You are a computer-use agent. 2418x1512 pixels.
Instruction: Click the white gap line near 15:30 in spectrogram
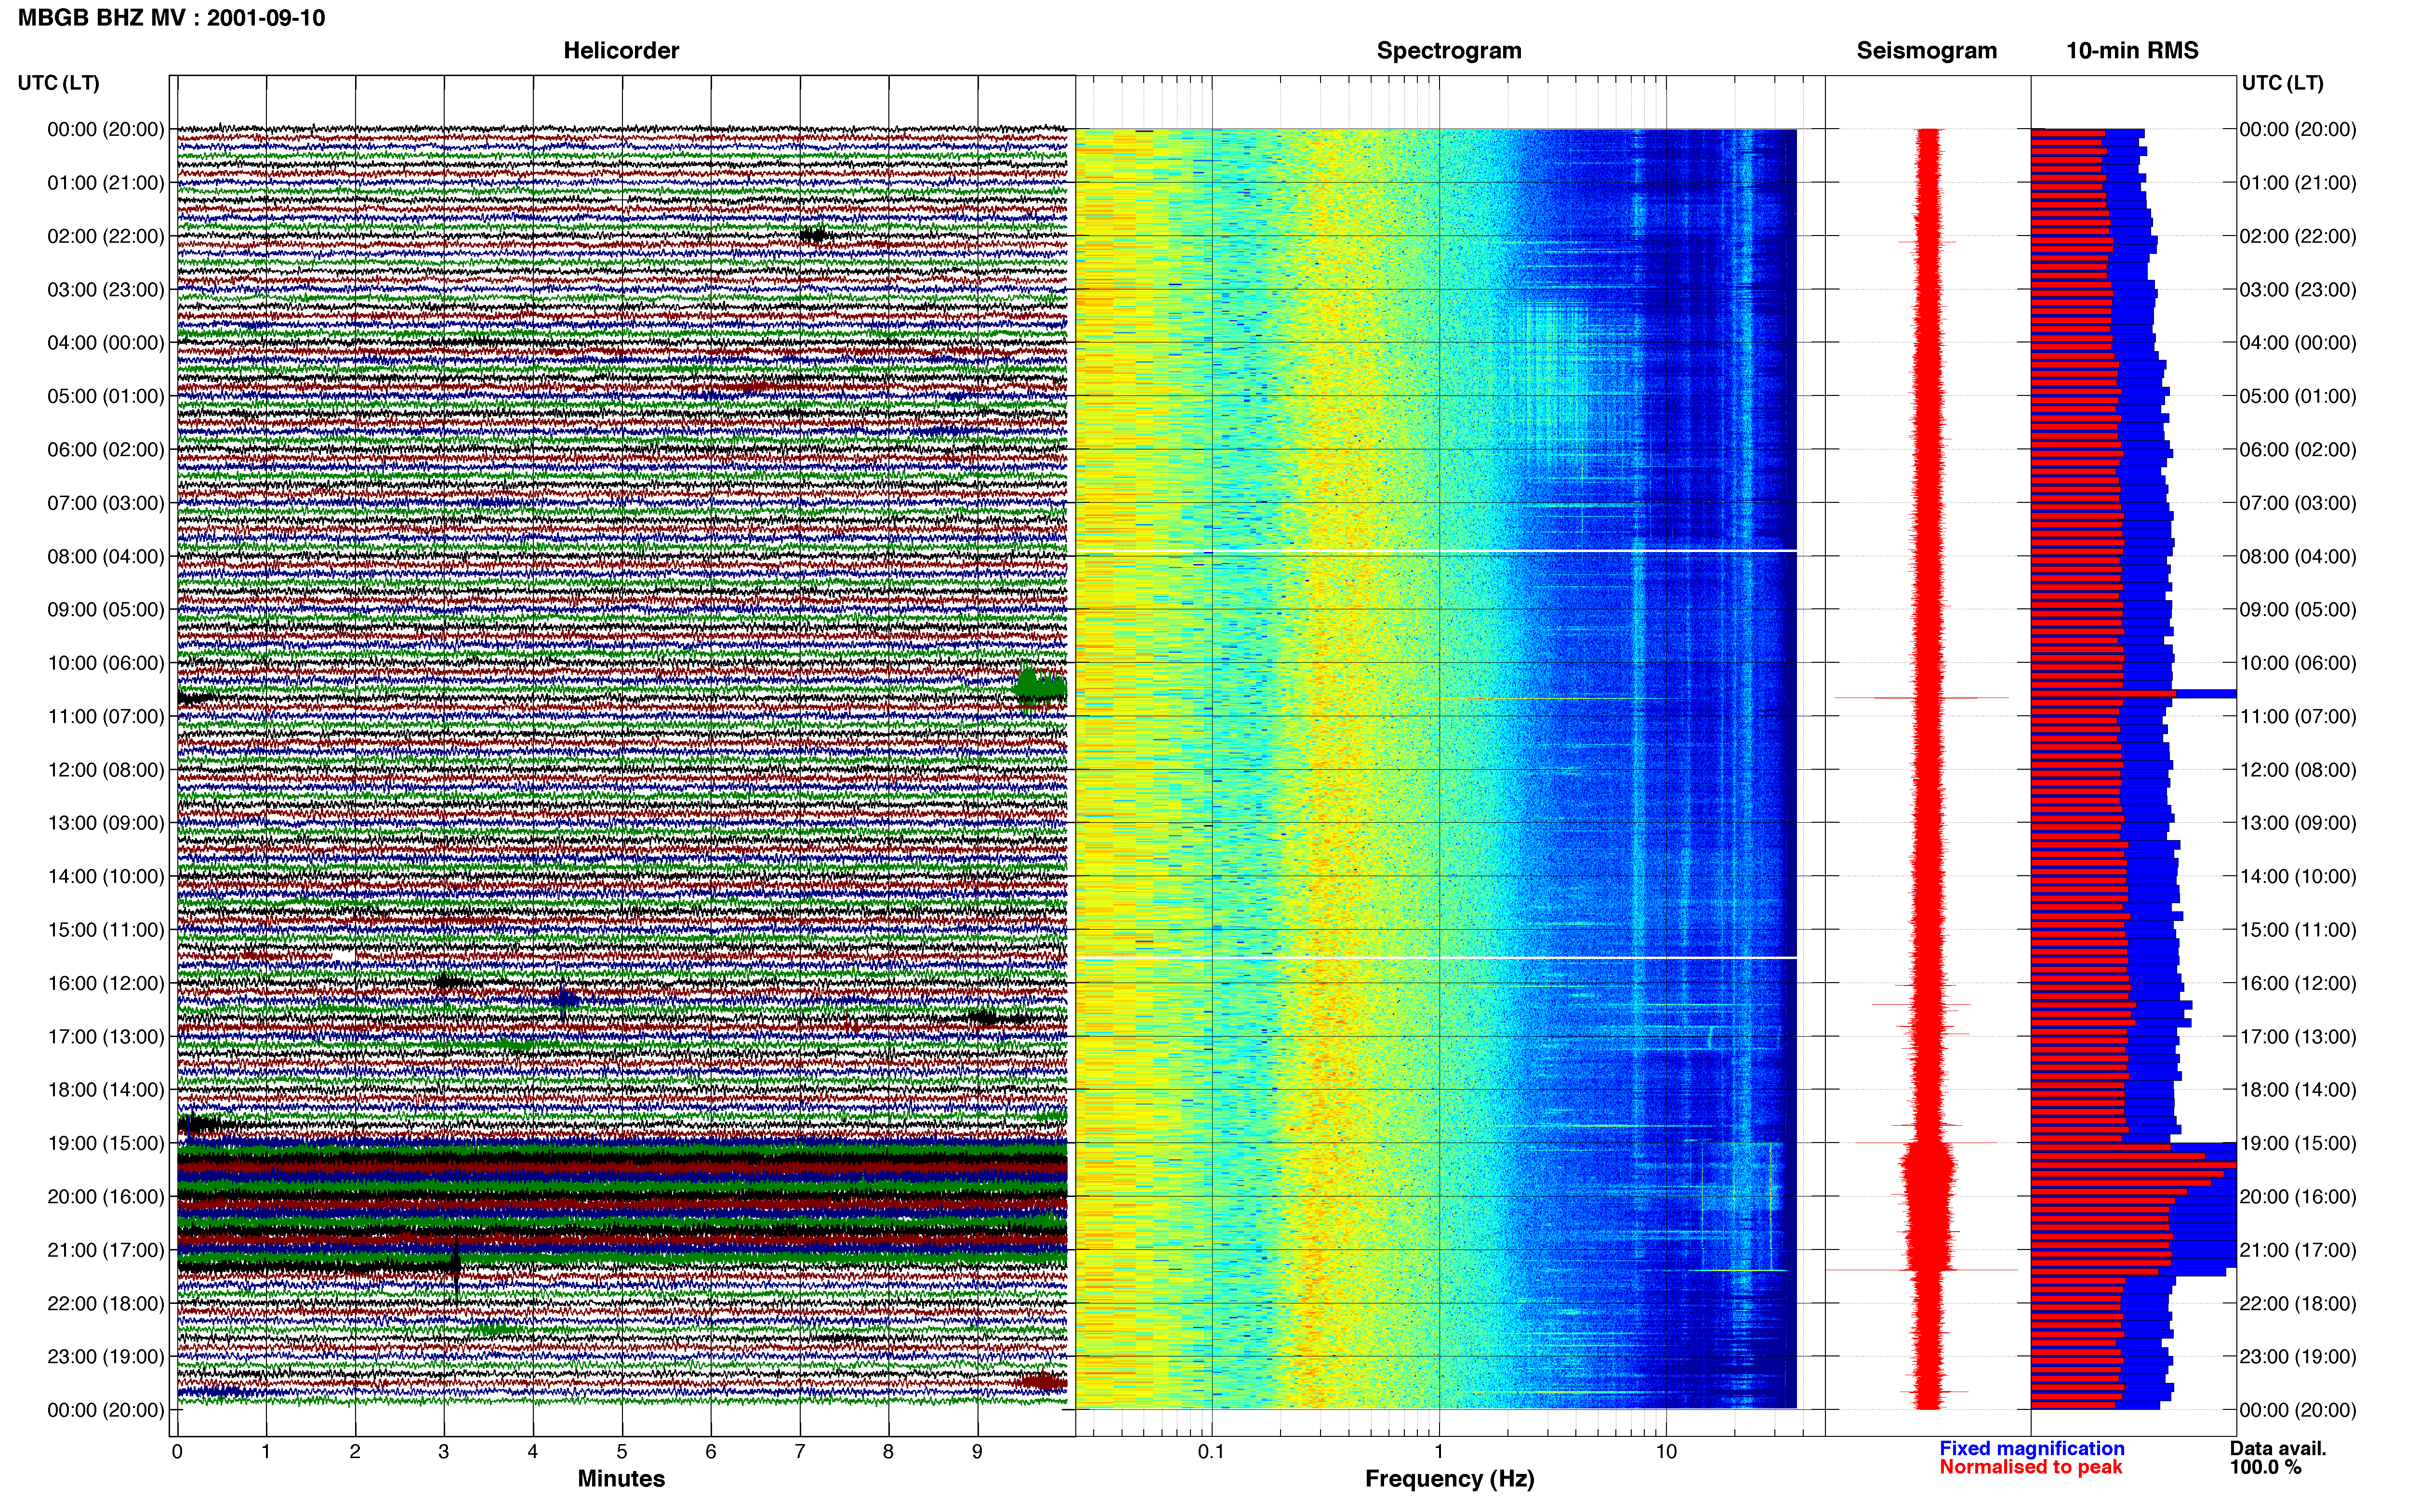(1436, 958)
